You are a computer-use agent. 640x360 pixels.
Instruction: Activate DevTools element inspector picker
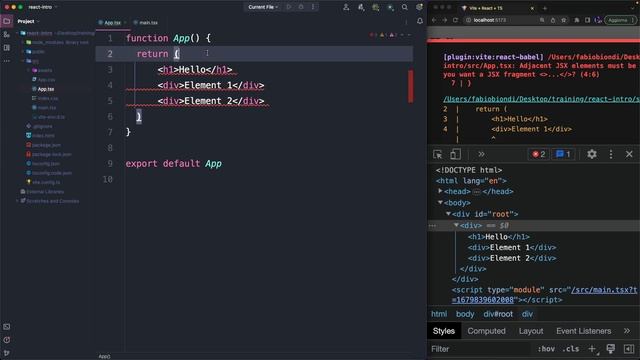click(438, 154)
